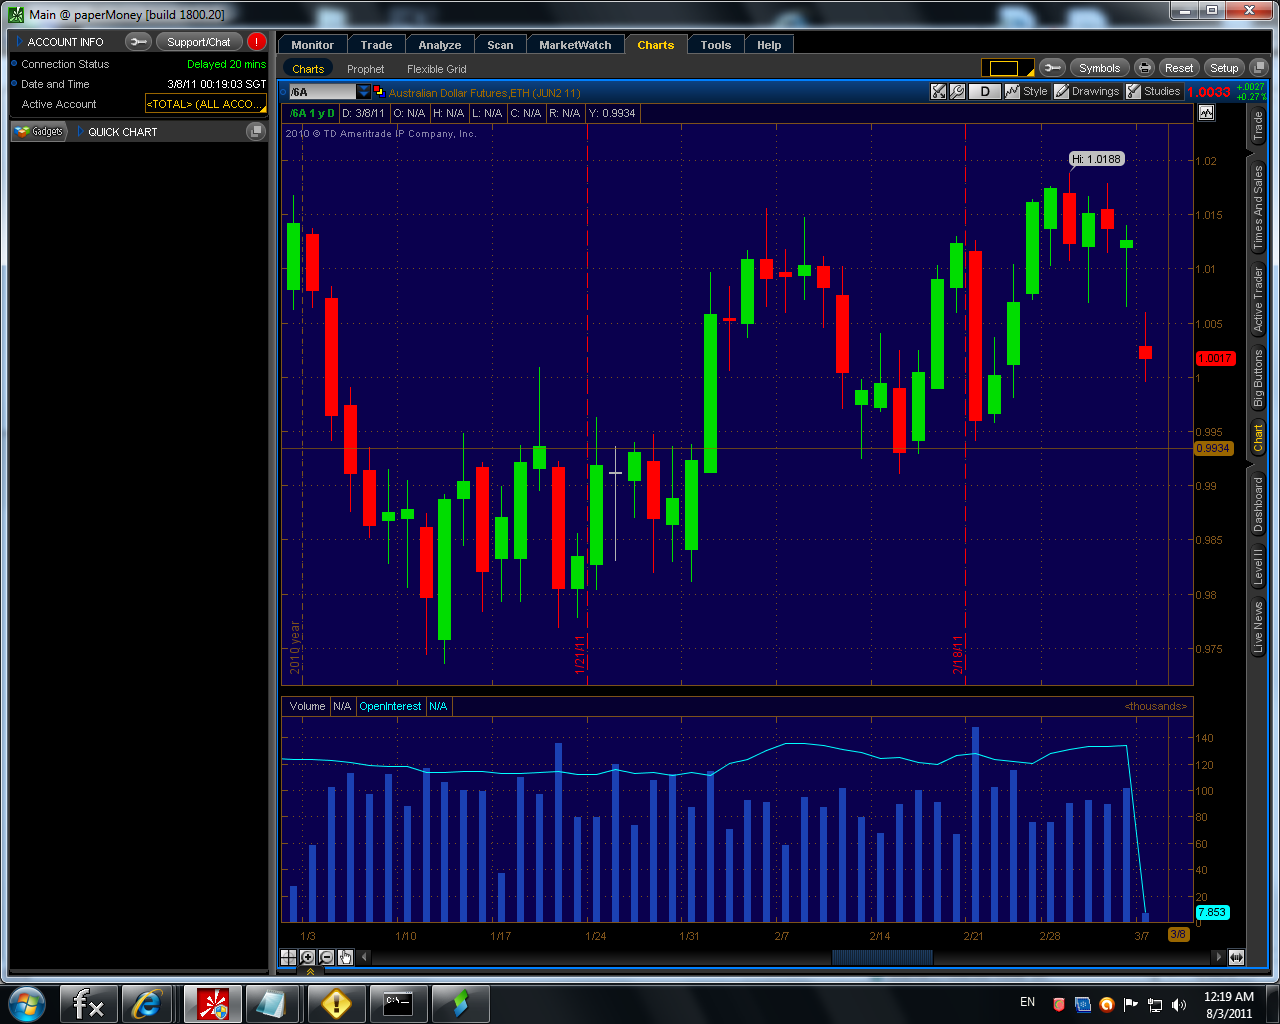1280x1024 pixels.
Task: Open the Prophet sub-tab
Action: pos(365,68)
